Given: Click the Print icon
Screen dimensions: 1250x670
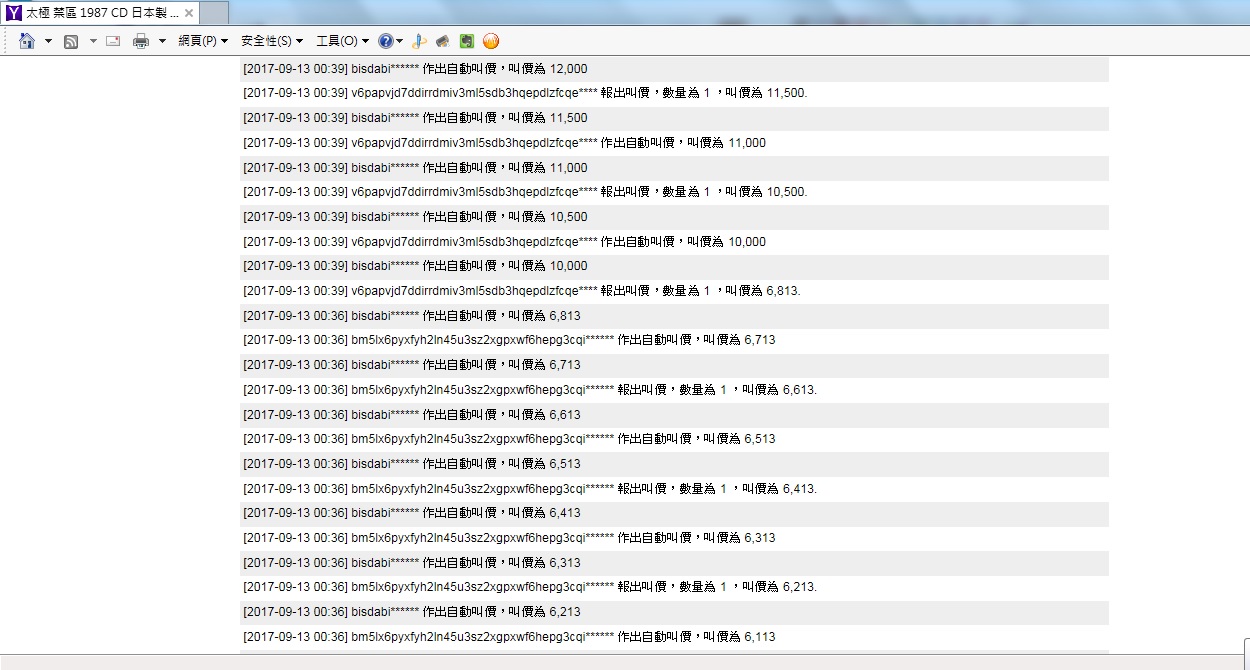Looking at the screenshot, I should pyautogui.click(x=141, y=41).
